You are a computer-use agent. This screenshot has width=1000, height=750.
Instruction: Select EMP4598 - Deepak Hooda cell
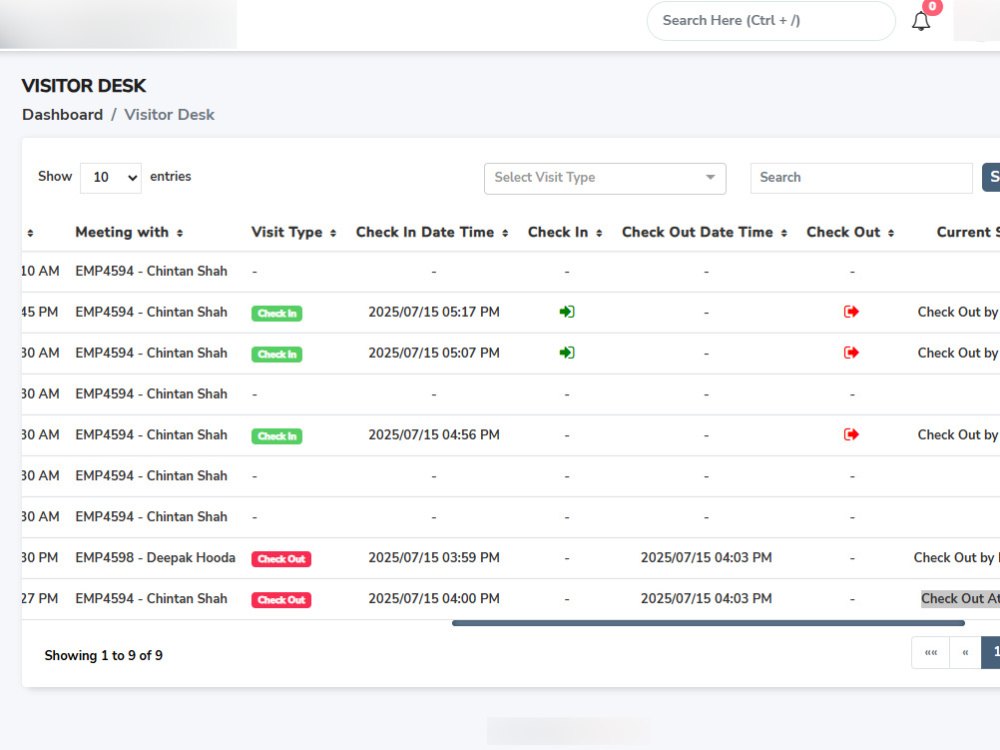pyautogui.click(x=155, y=557)
